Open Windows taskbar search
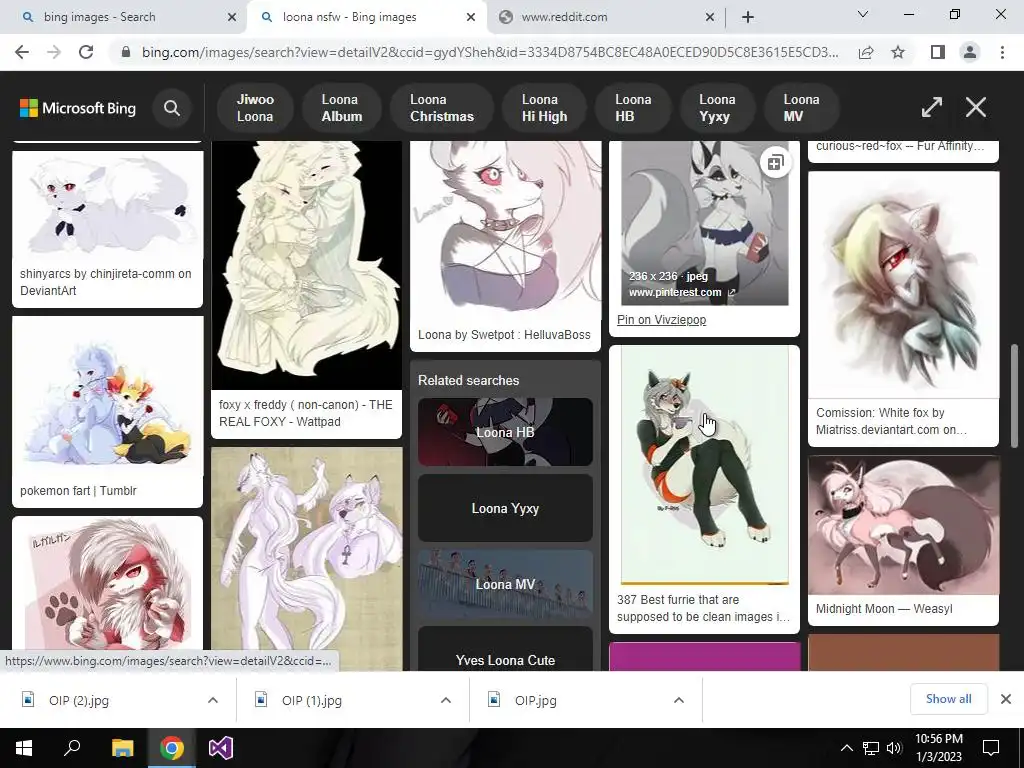 pos(72,748)
